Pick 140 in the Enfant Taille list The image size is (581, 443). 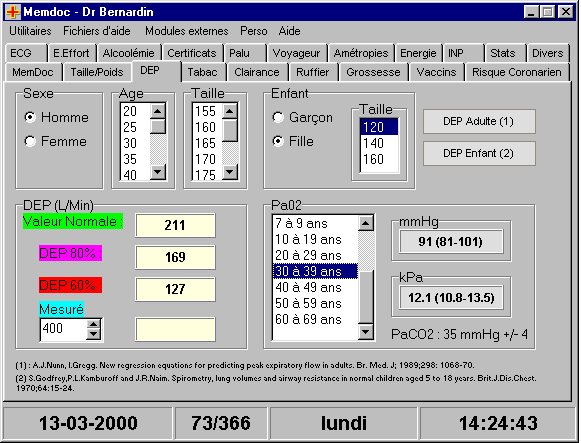coord(379,143)
